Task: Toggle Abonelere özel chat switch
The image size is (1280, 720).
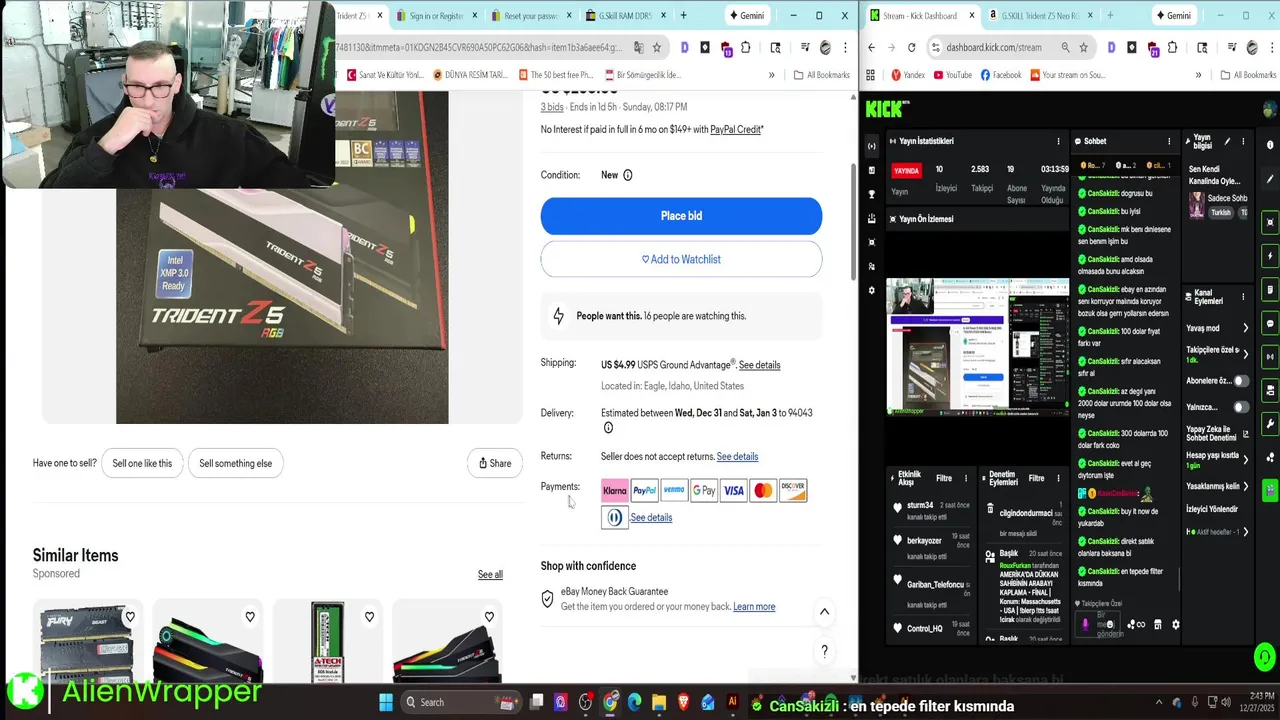Action: (x=1240, y=381)
